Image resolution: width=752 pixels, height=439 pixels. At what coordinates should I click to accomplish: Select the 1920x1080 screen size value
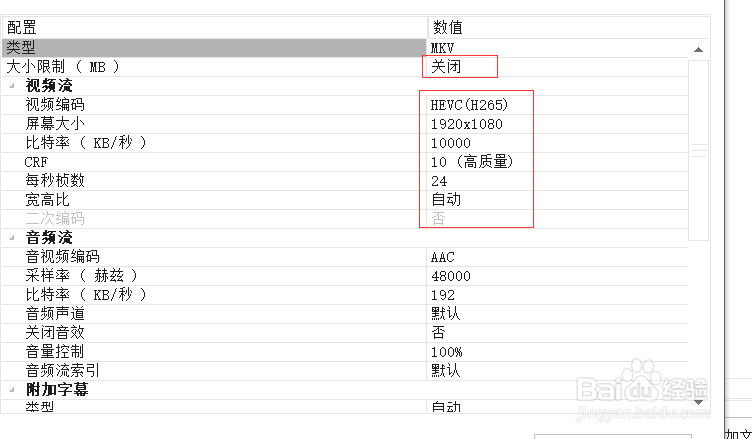click(x=466, y=124)
